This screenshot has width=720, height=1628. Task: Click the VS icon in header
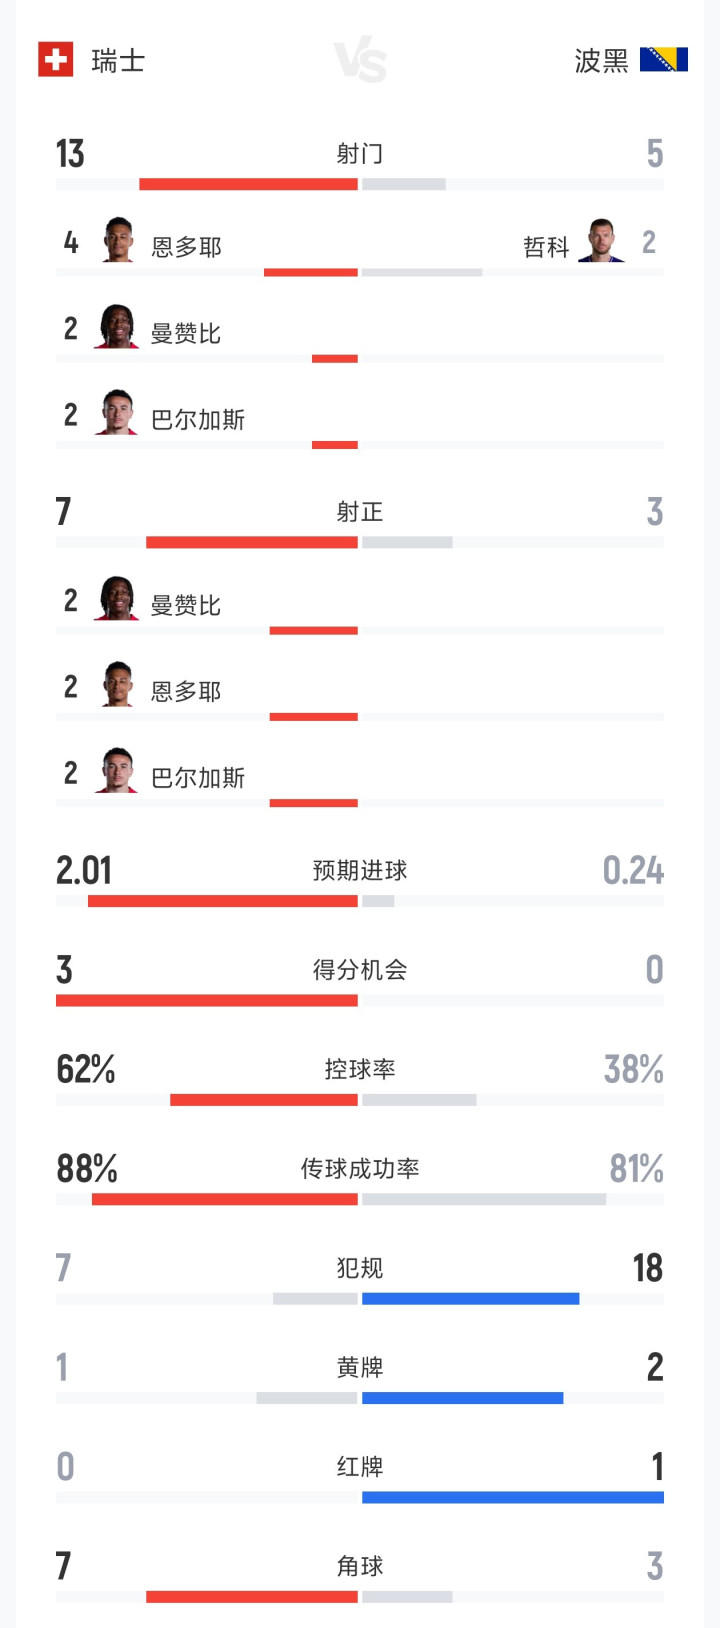(x=360, y=62)
